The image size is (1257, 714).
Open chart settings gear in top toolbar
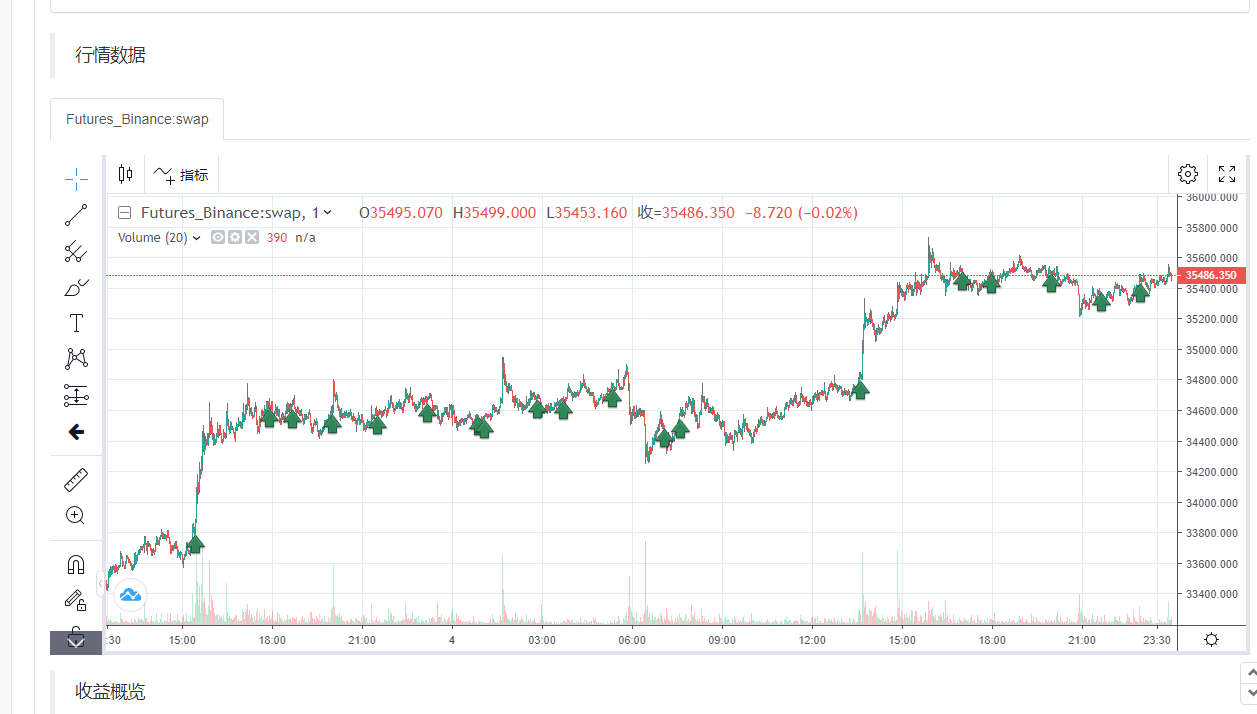coord(1188,174)
